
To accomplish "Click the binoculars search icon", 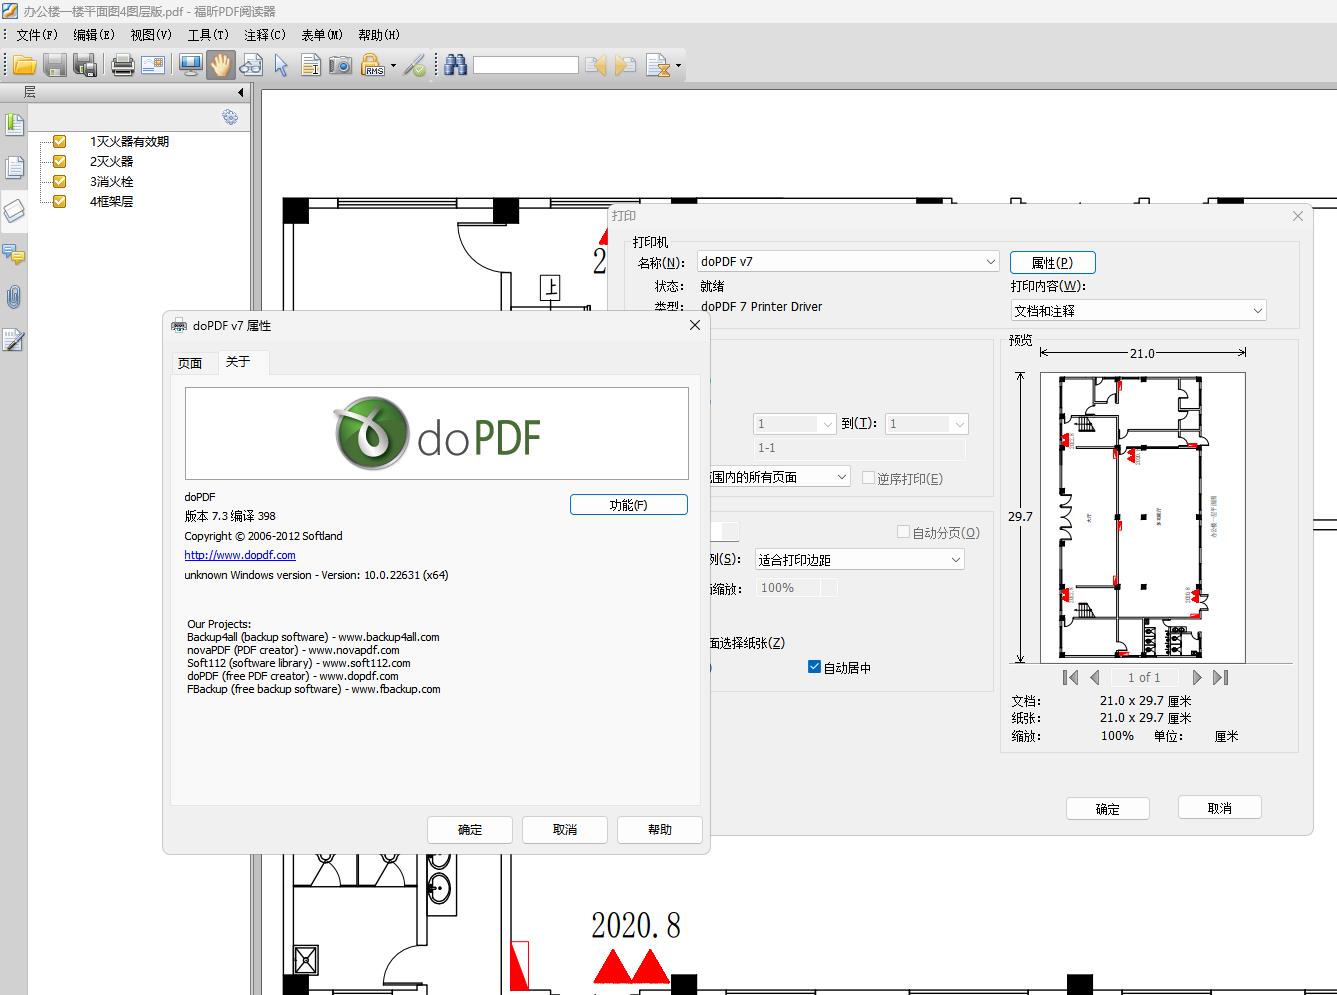I will coord(456,66).
